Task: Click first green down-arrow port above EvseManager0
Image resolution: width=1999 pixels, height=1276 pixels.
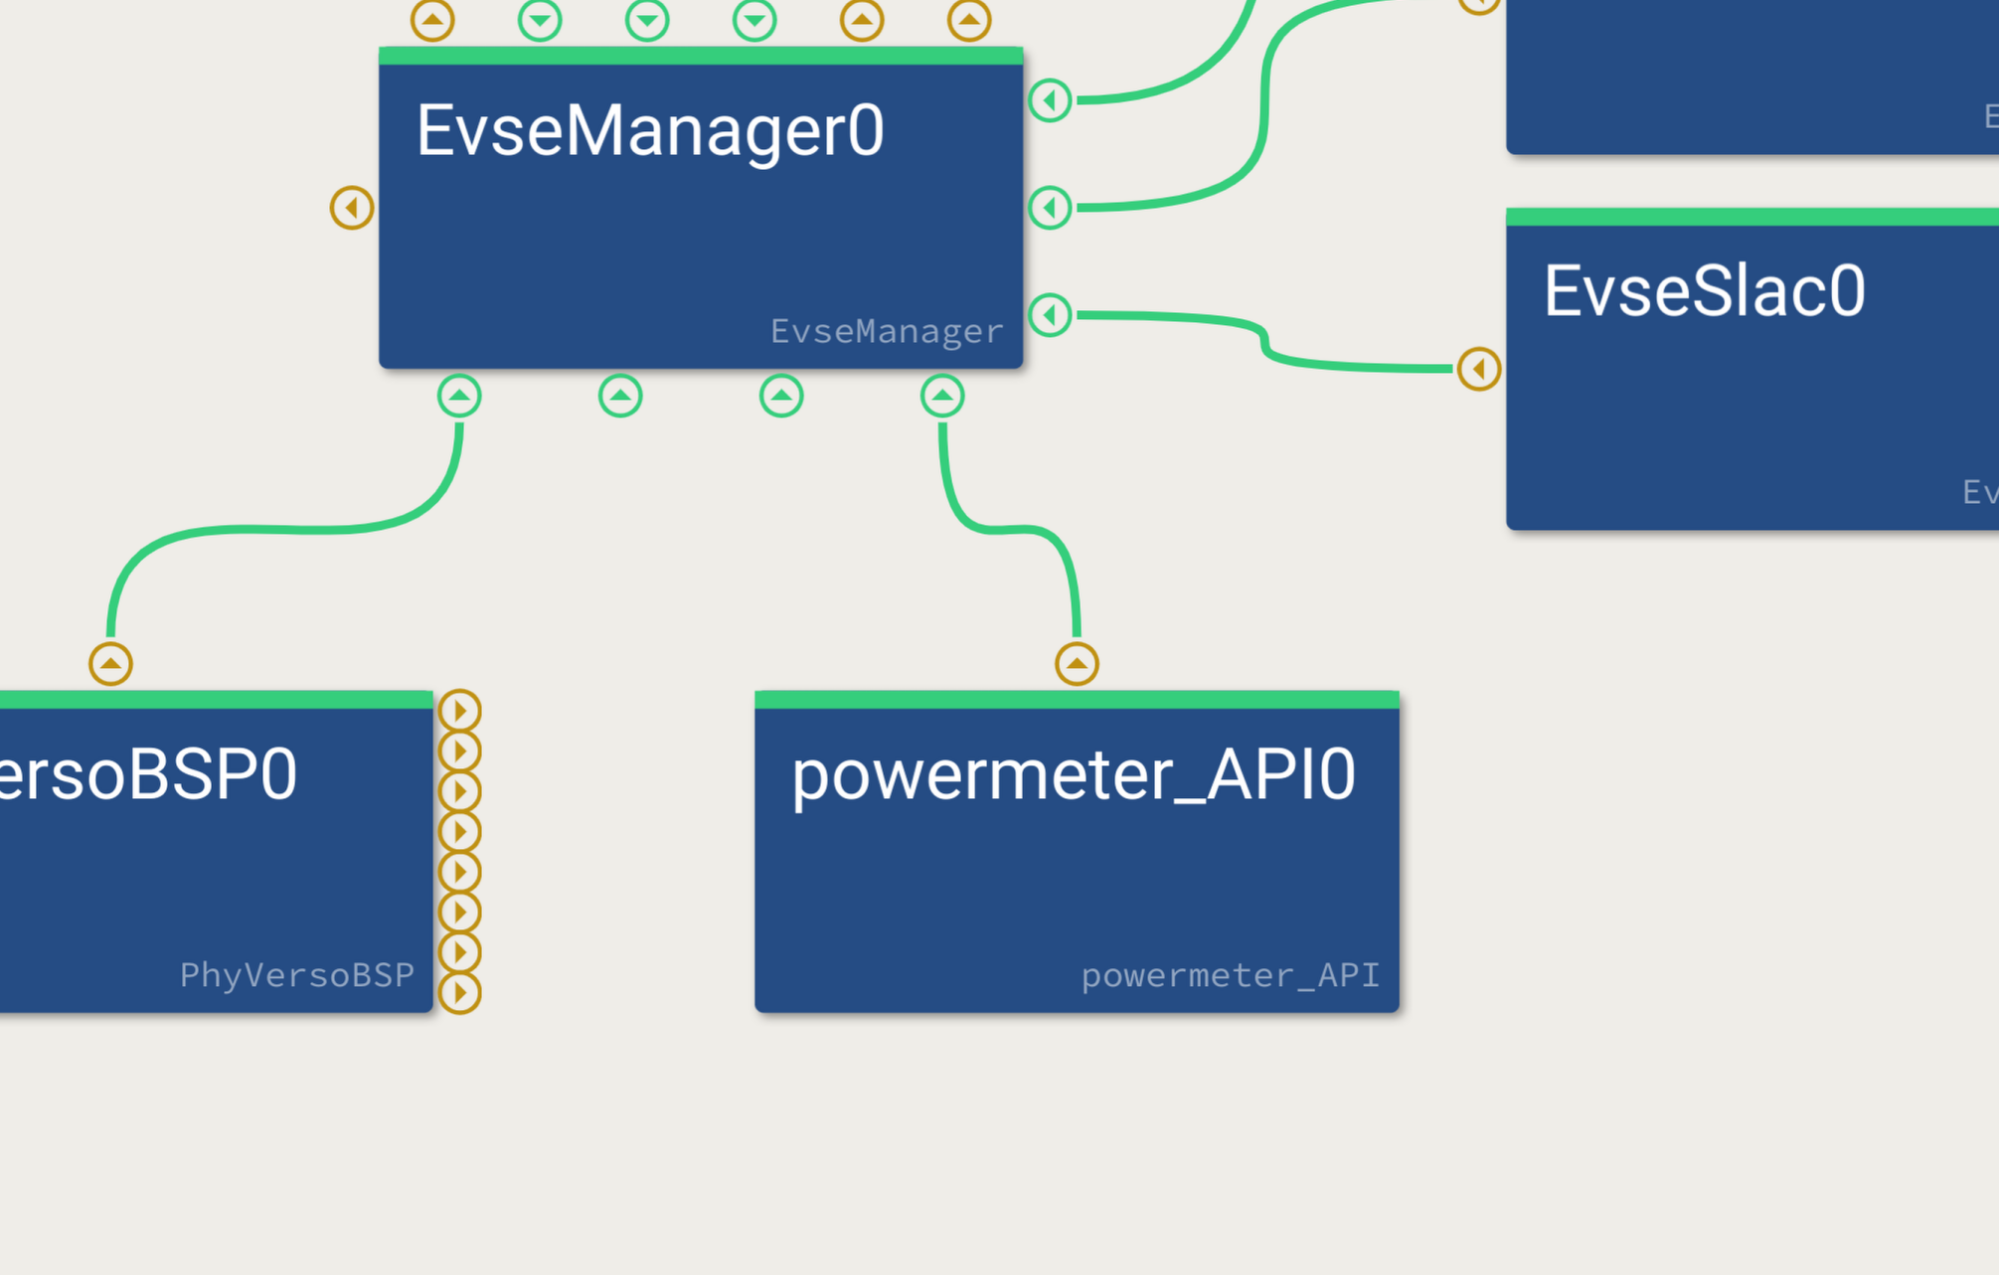Action: click(540, 20)
